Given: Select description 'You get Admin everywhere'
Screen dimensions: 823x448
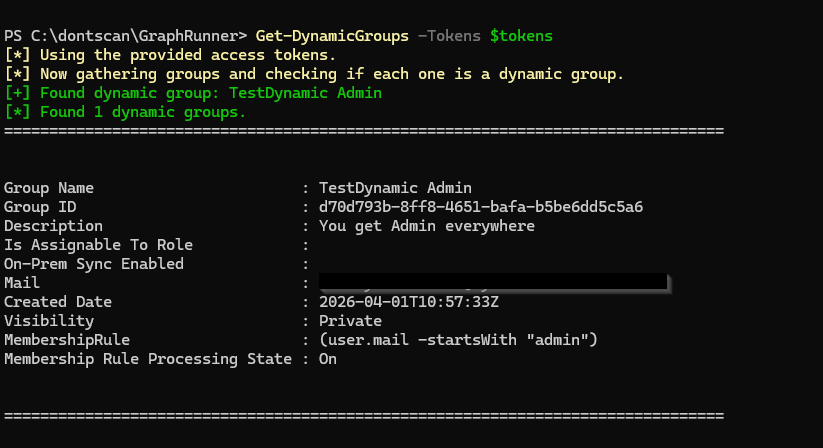Looking at the screenshot, I should pos(427,226).
